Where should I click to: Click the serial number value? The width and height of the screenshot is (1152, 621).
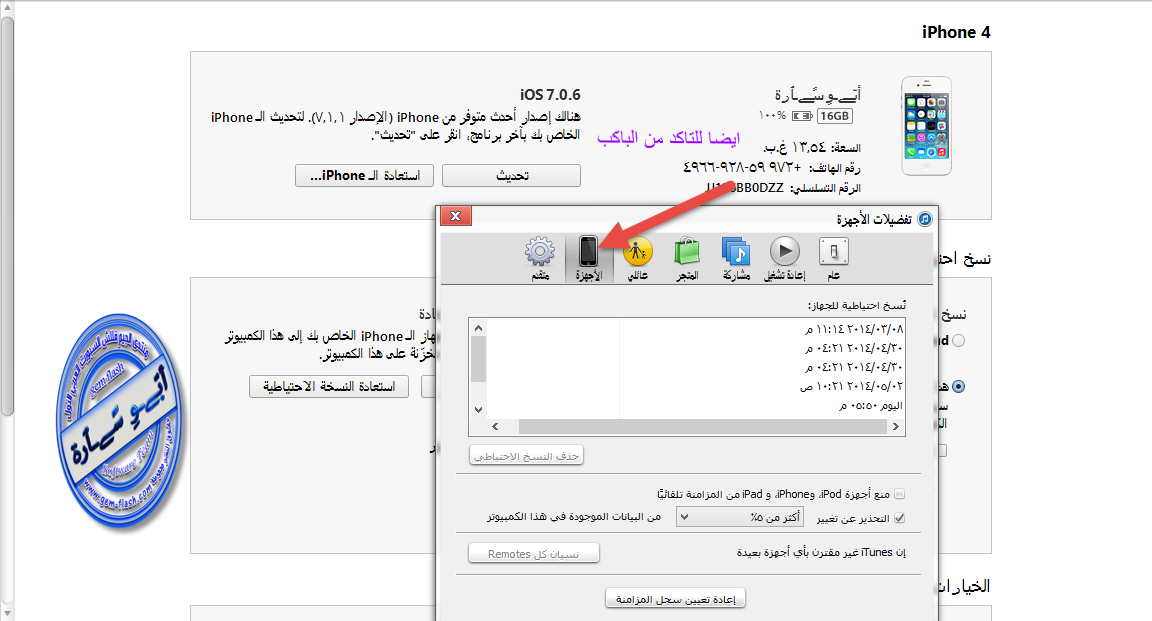pos(744,188)
